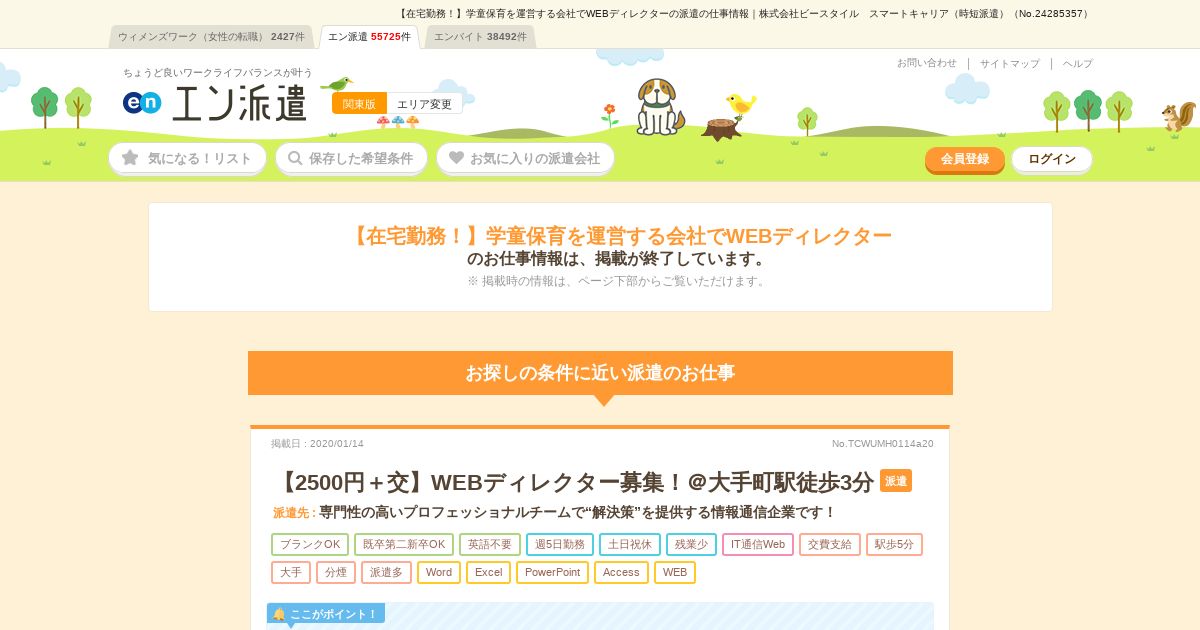
Task: Select the エン派遣 55725件 tab
Action: click(x=369, y=37)
